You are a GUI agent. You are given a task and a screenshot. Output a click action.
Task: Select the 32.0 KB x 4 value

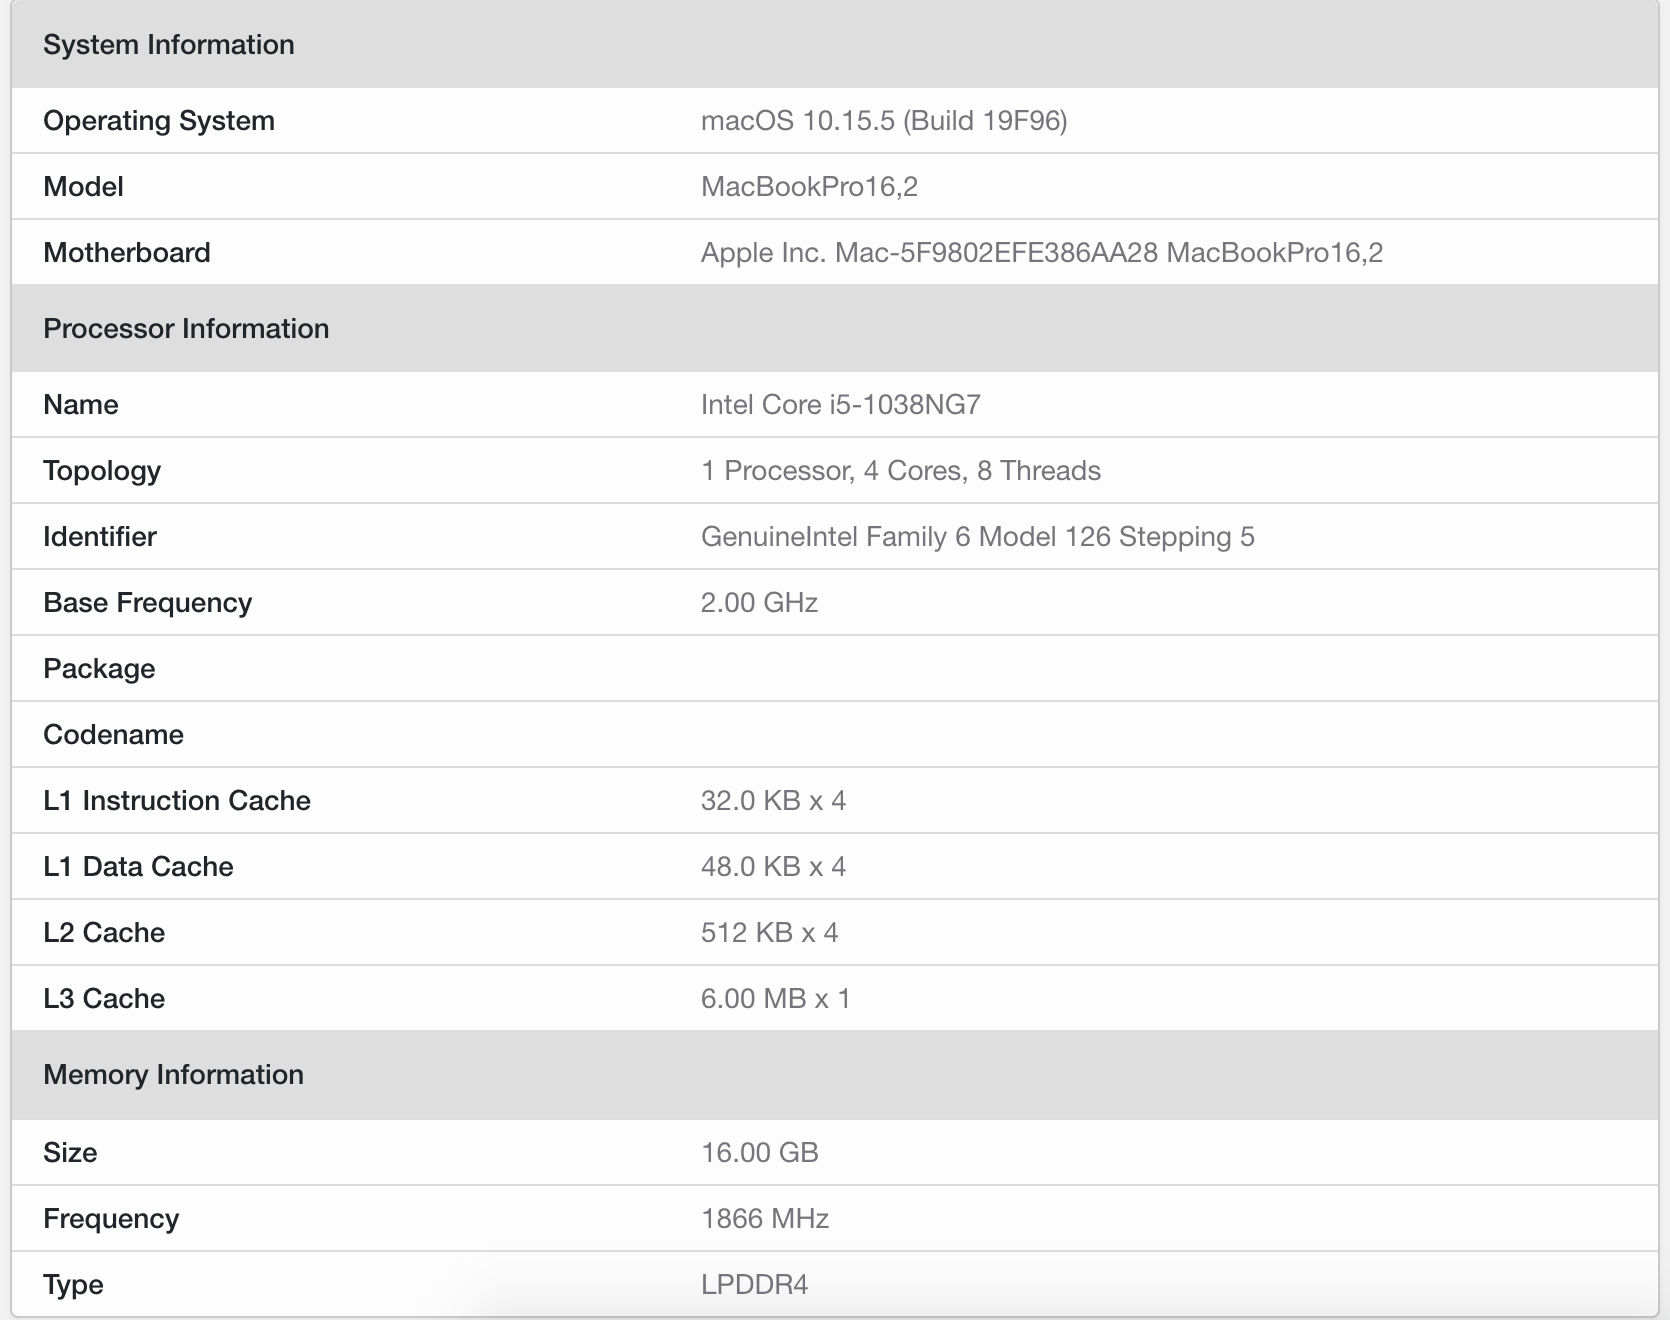point(774,801)
